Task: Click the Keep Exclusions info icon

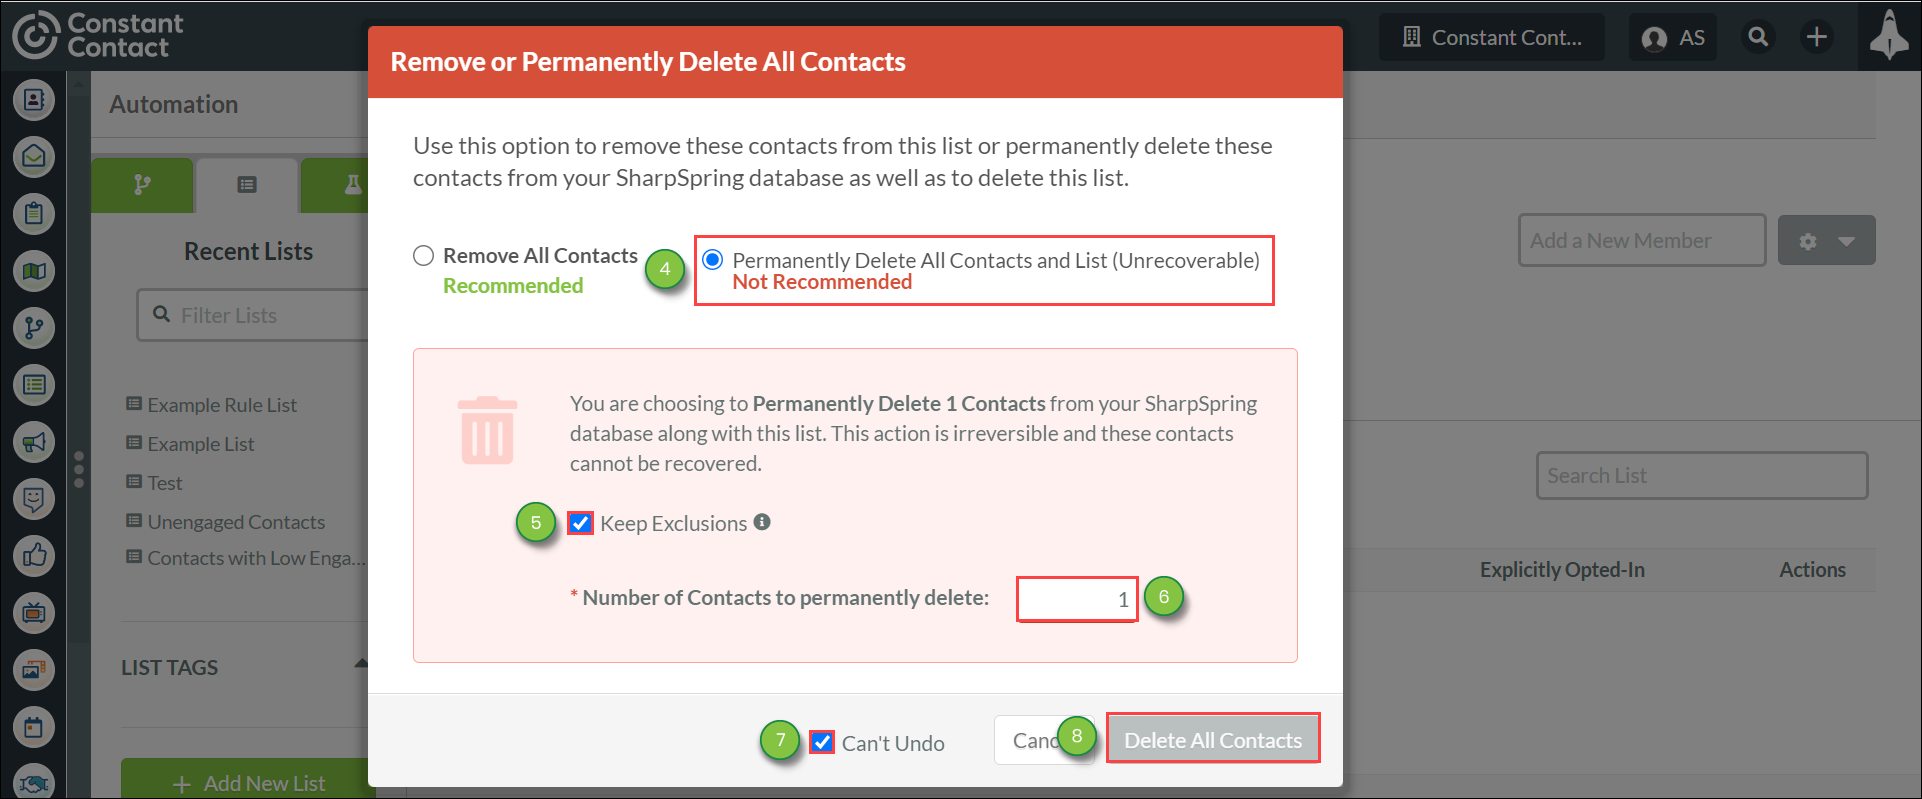Action: pyautogui.click(x=762, y=522)
